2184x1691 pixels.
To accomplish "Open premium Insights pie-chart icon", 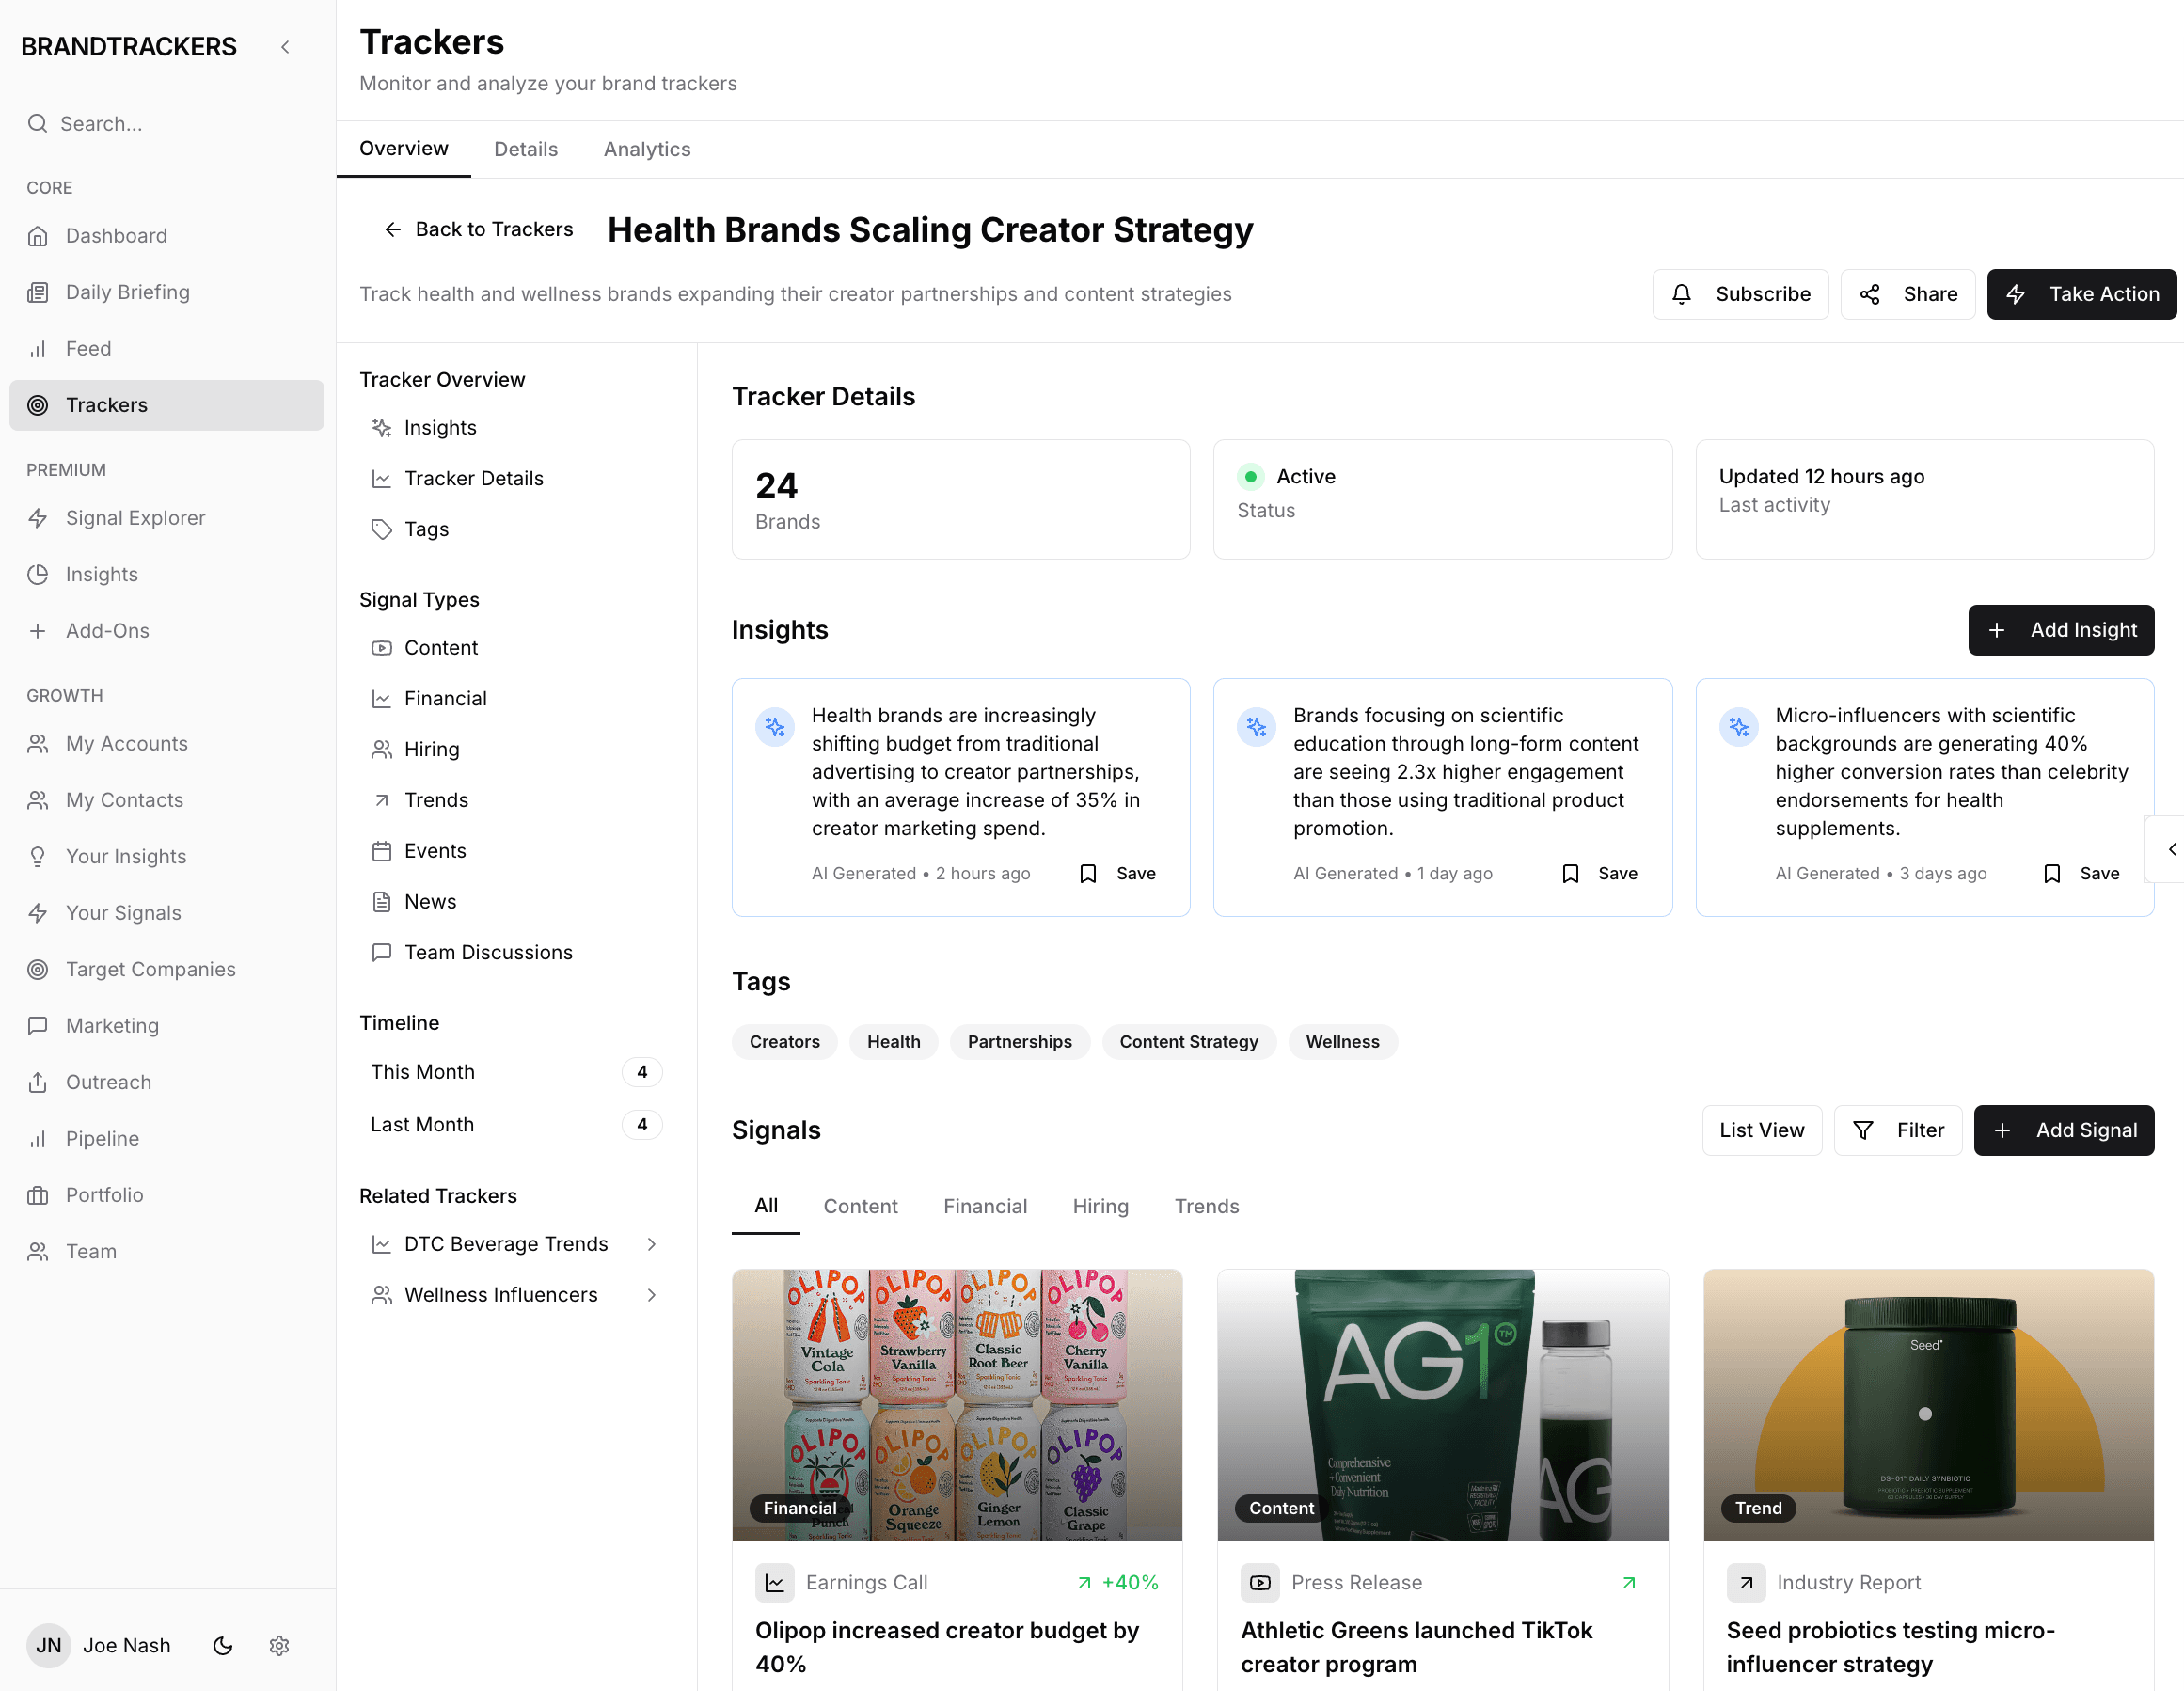I will (x=38, y=574).
